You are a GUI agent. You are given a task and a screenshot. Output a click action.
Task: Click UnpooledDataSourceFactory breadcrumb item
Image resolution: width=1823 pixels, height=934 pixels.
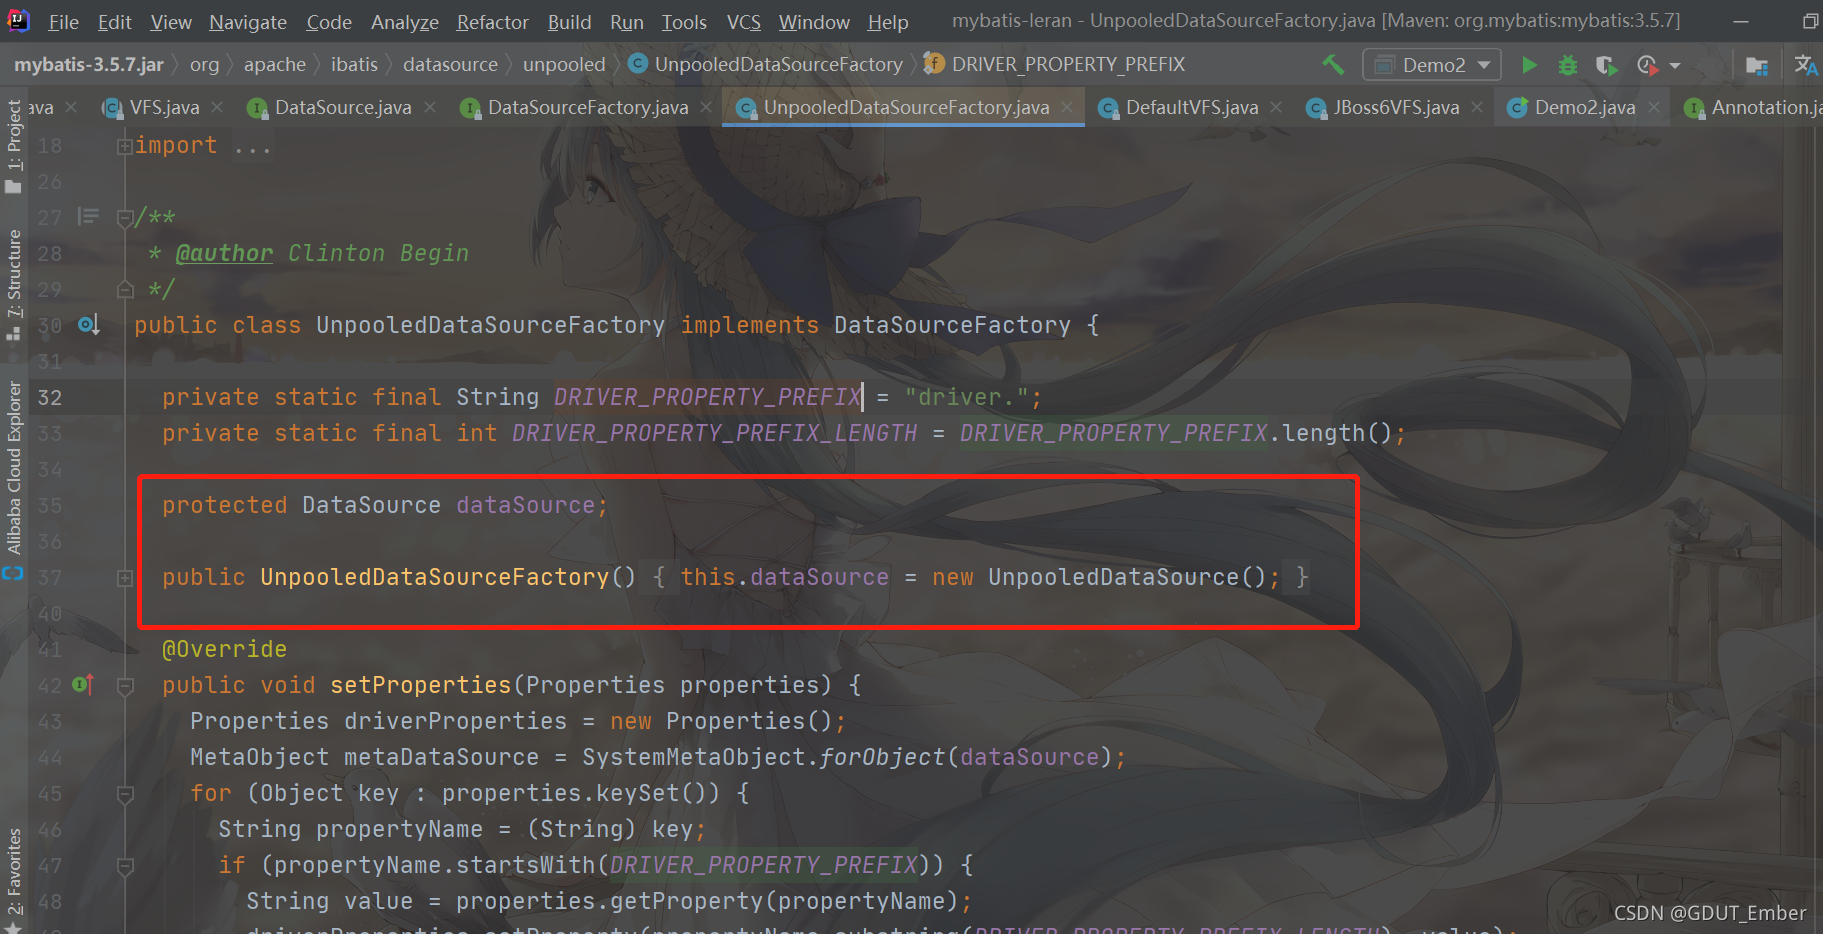pyautogui.click(x=767, y=65)
